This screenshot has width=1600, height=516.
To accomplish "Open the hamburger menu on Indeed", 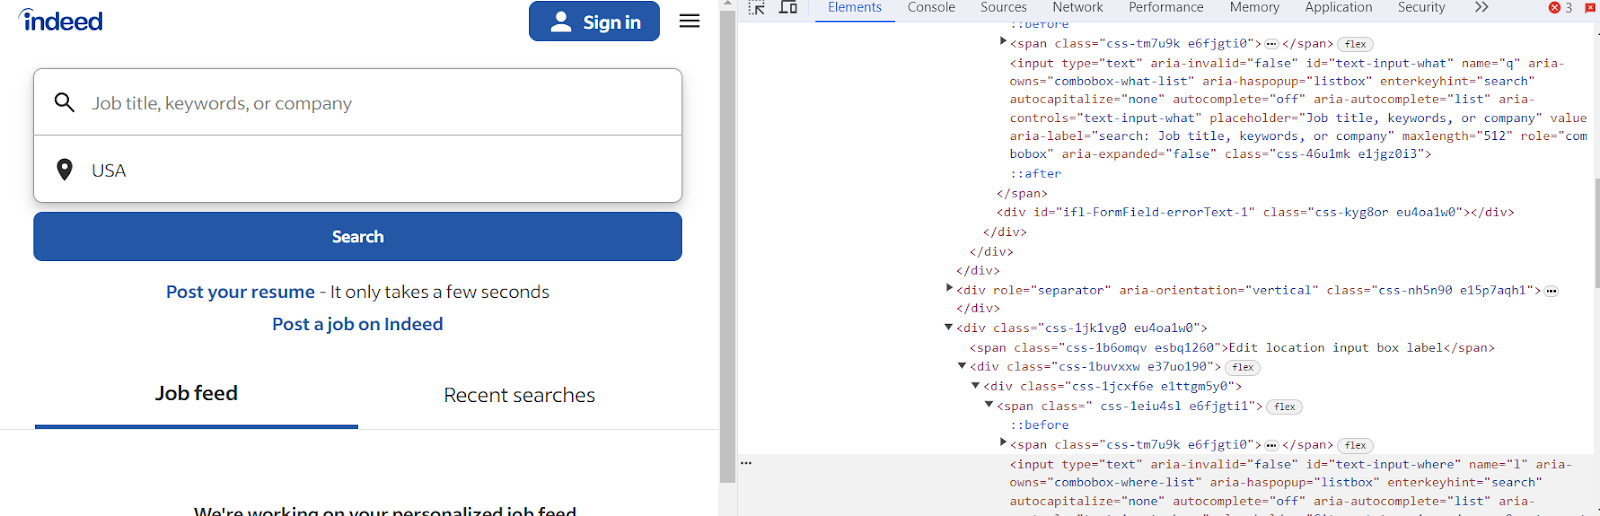I will (689, 21).
